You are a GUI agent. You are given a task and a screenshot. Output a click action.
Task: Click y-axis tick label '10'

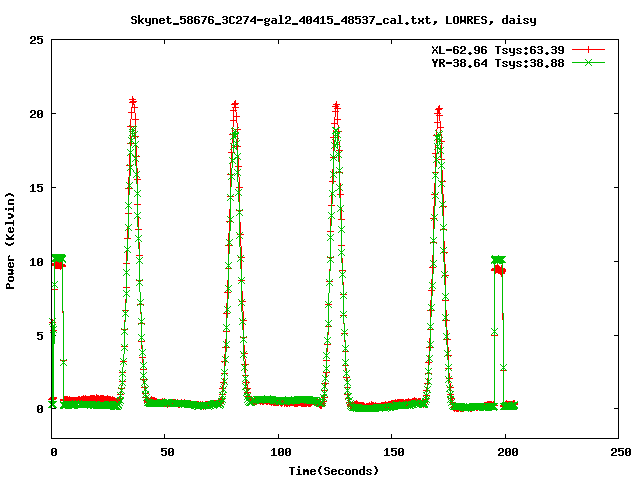click(36, 262)
